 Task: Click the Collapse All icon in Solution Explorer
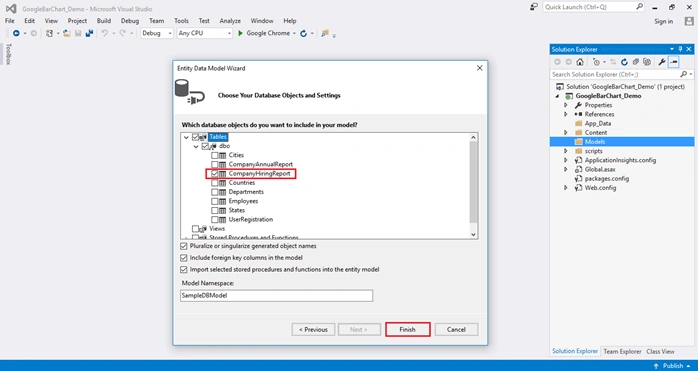click(x=636, y=62)
